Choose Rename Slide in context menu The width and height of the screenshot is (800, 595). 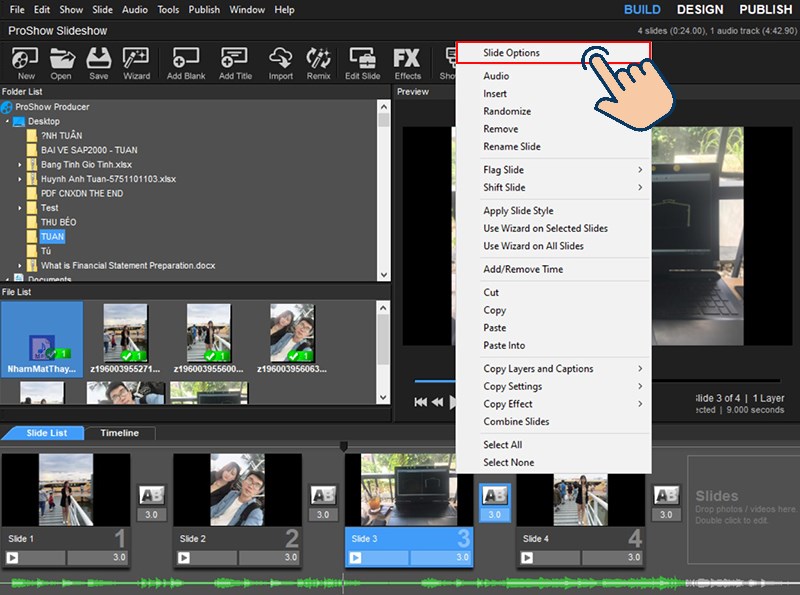(x=553, y=146)
